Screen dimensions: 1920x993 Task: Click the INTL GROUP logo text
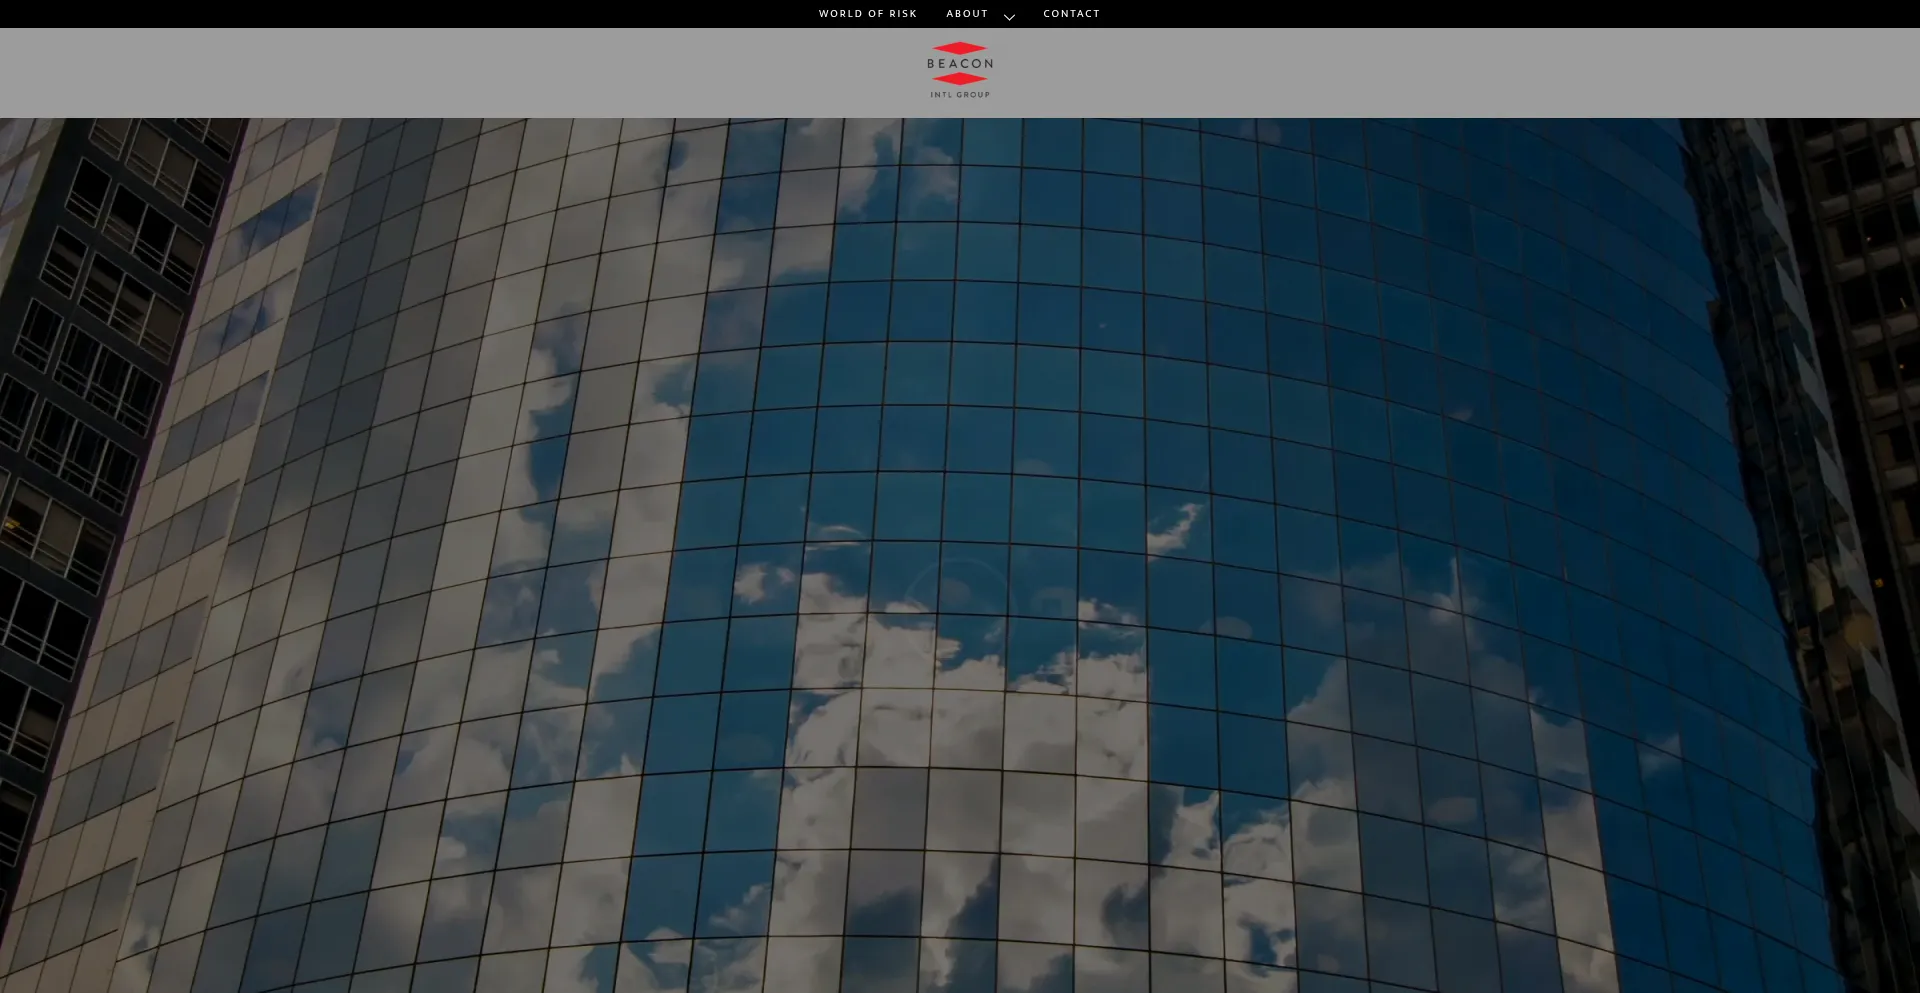pyautogui.click(x=960, y=95)
